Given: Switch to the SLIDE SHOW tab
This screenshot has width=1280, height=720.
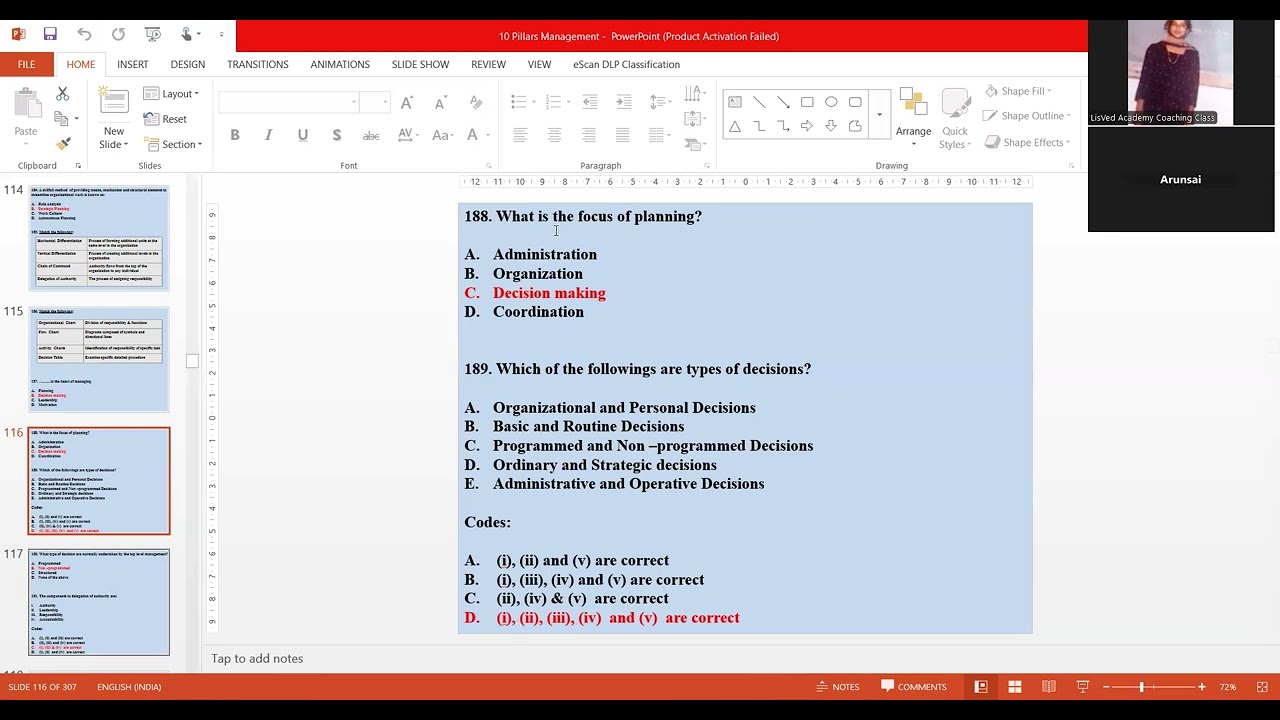Looking at the screenshot, I should coord(420,64).
